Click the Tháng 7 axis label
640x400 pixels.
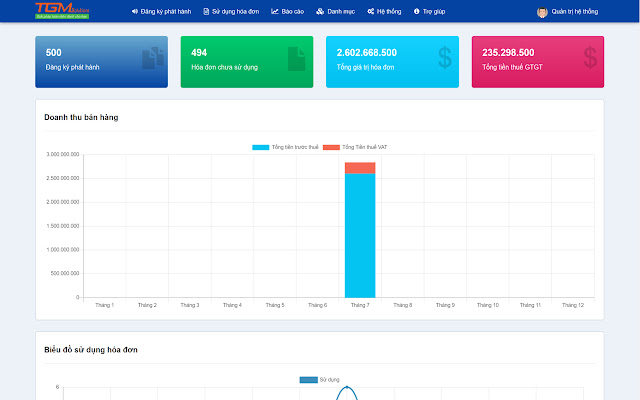pyautogui.click(x=360, y=305)
